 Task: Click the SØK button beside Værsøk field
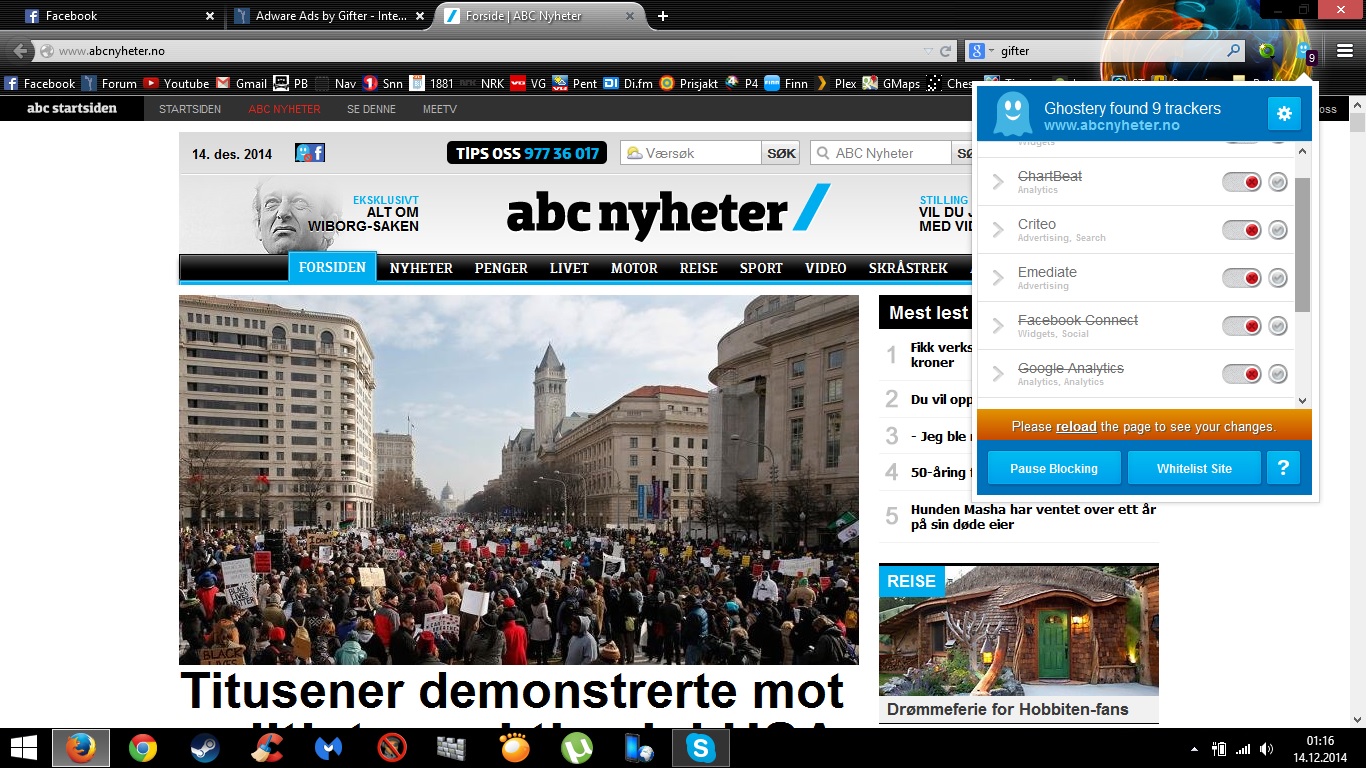pos(781,153)
